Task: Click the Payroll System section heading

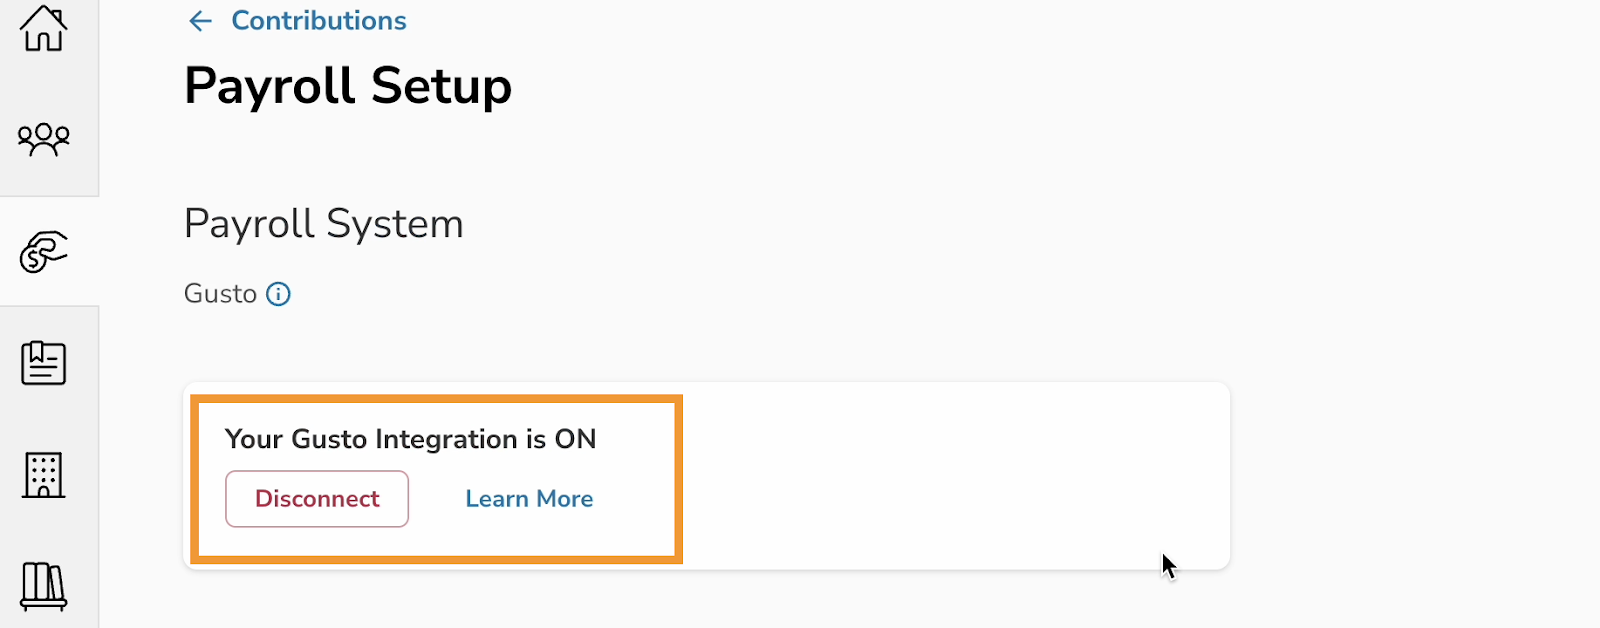Action: tap(323, 224)
